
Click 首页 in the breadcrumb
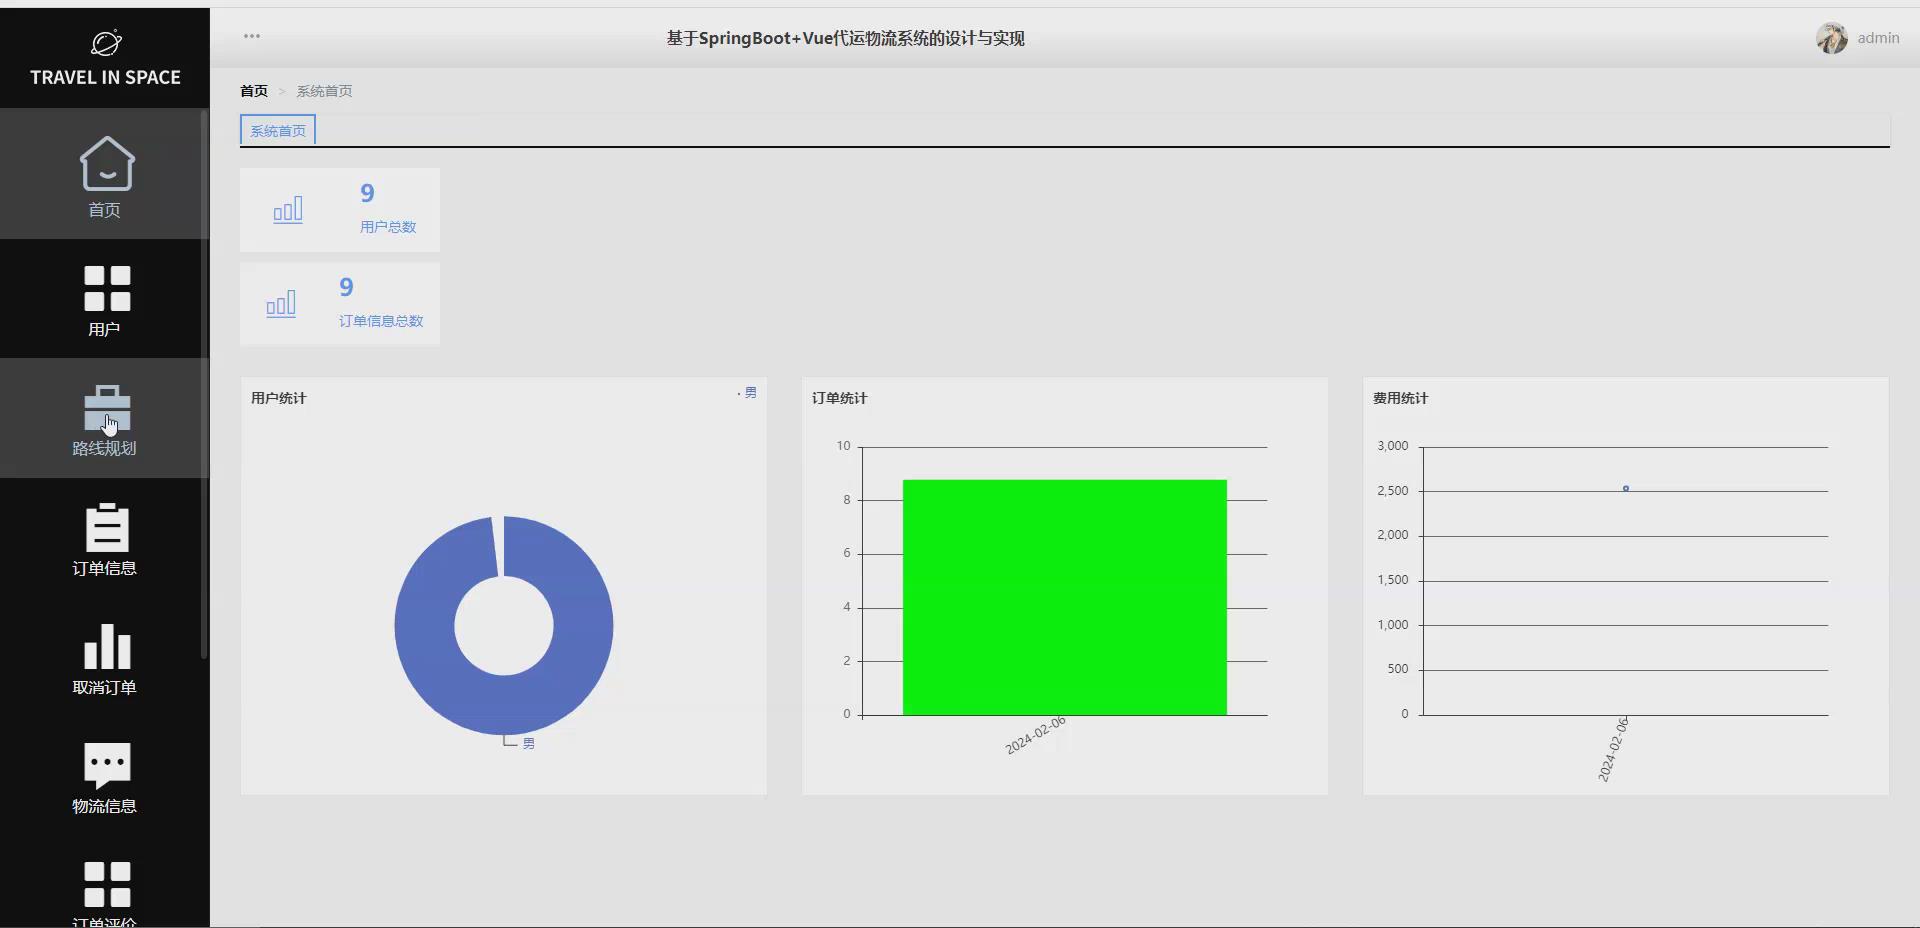pyautogui.click(x=254, y=91)
